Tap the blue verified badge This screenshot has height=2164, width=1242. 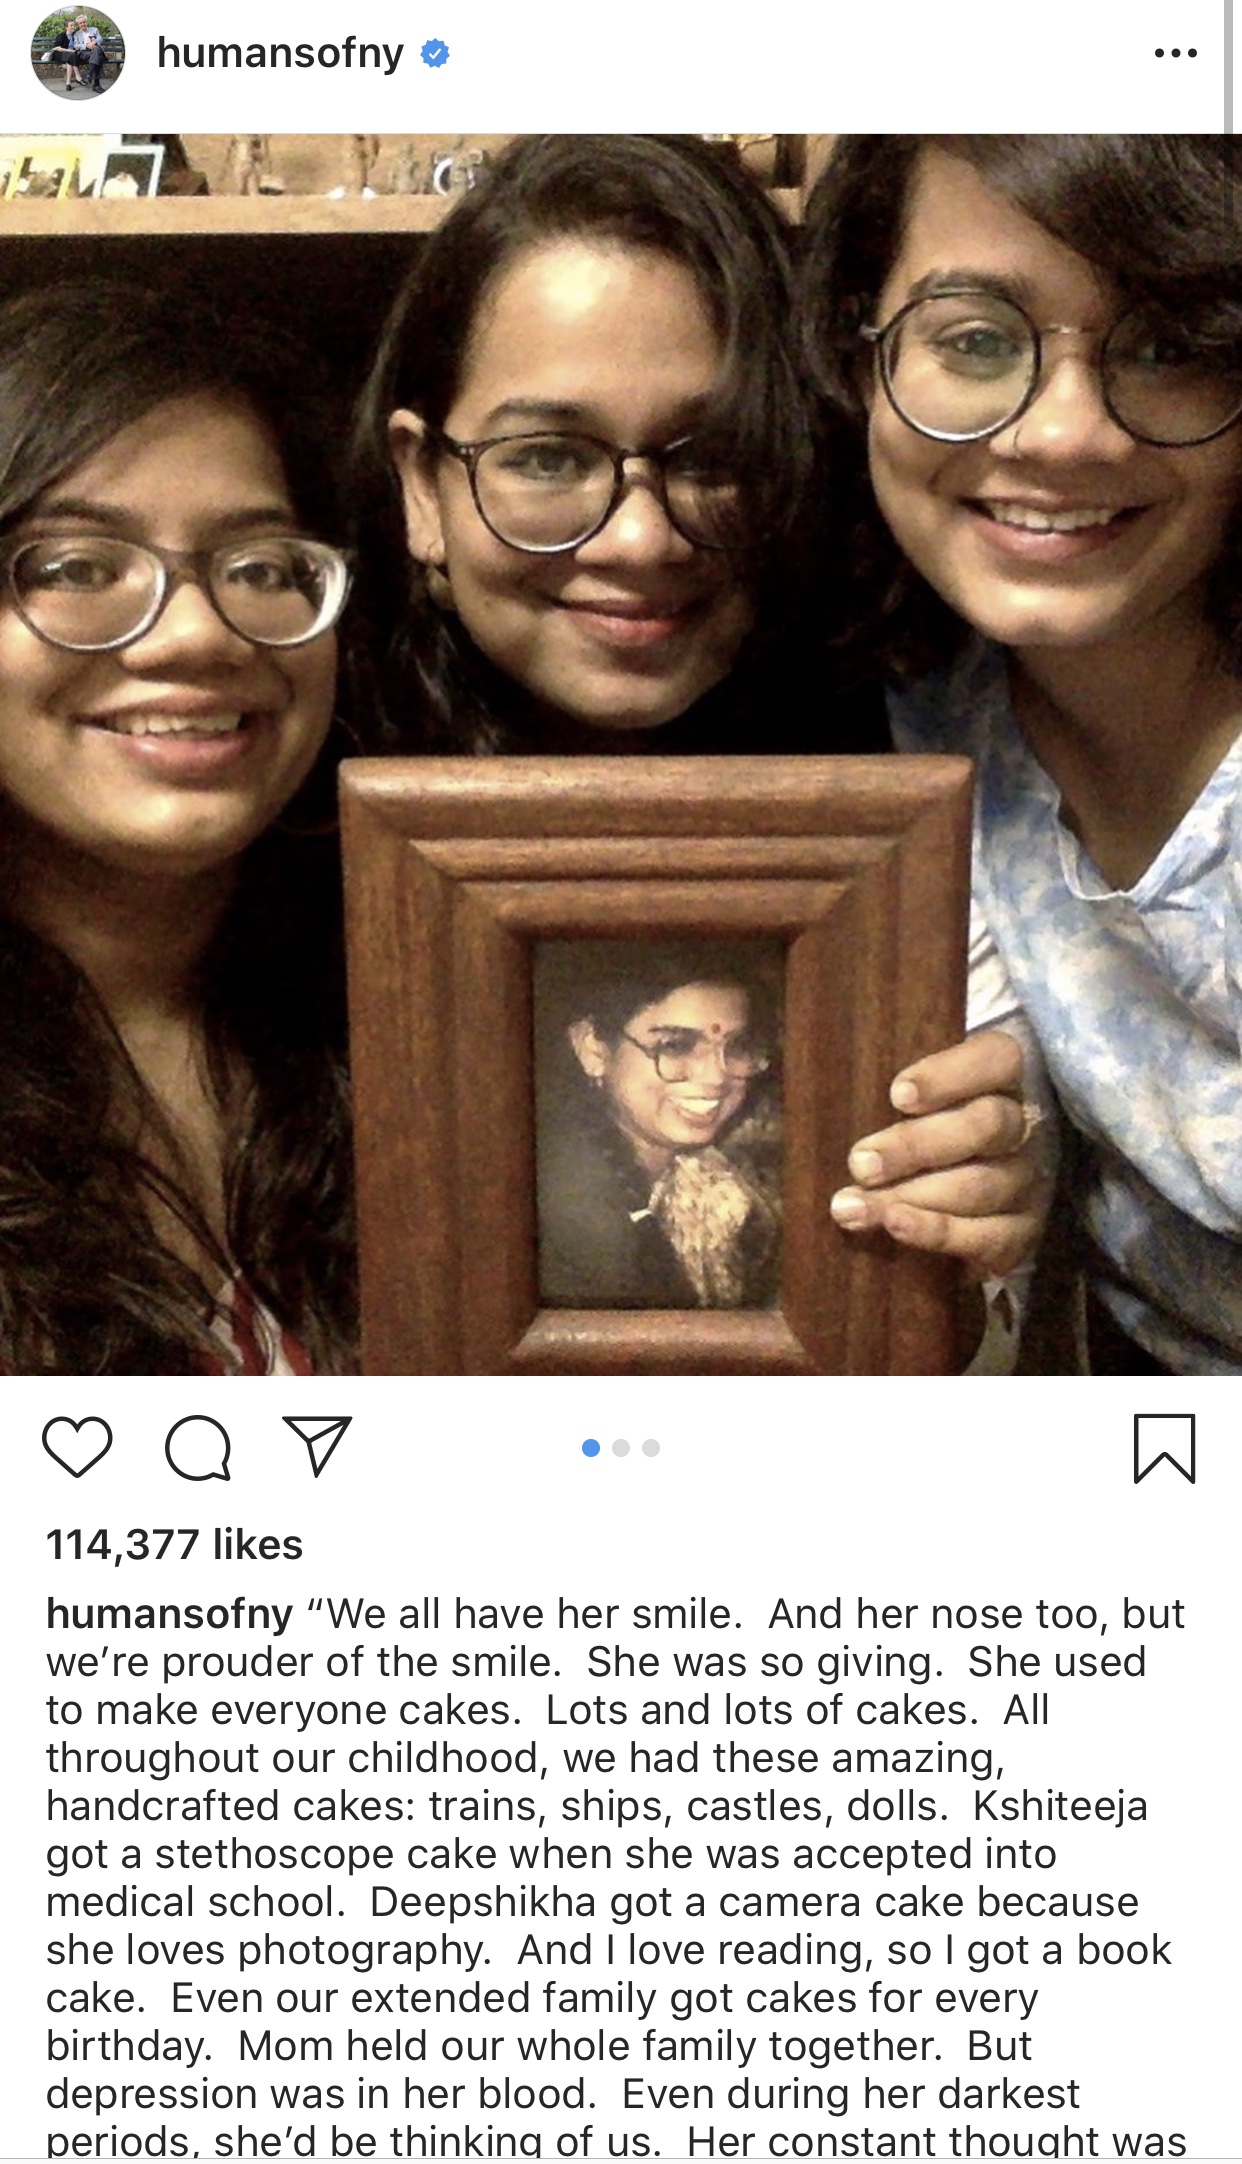click(435, 53)
